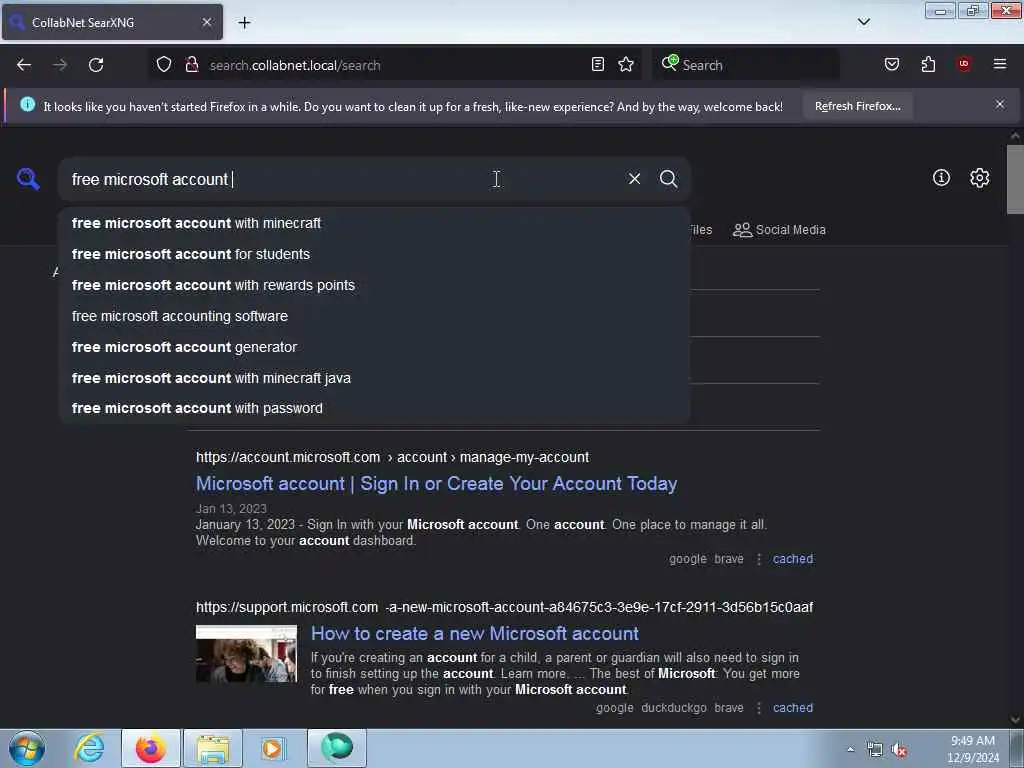Screen dimensions: 1024x768
Task: Open the SearXNG about info icon
Action: point(941,178)
